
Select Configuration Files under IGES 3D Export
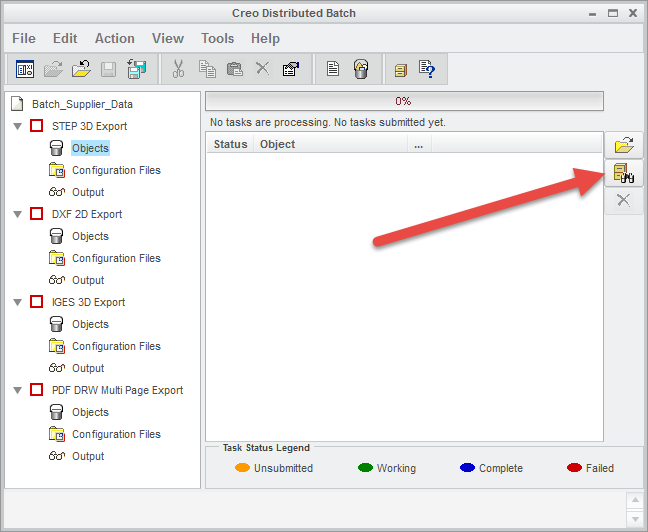pyautogui.click(x=116, y=346)
